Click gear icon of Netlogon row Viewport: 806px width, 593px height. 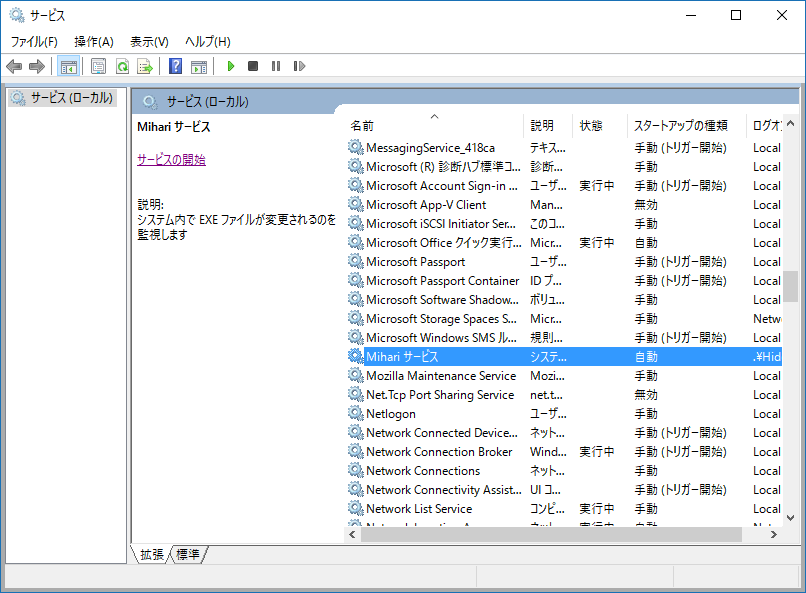356,413
